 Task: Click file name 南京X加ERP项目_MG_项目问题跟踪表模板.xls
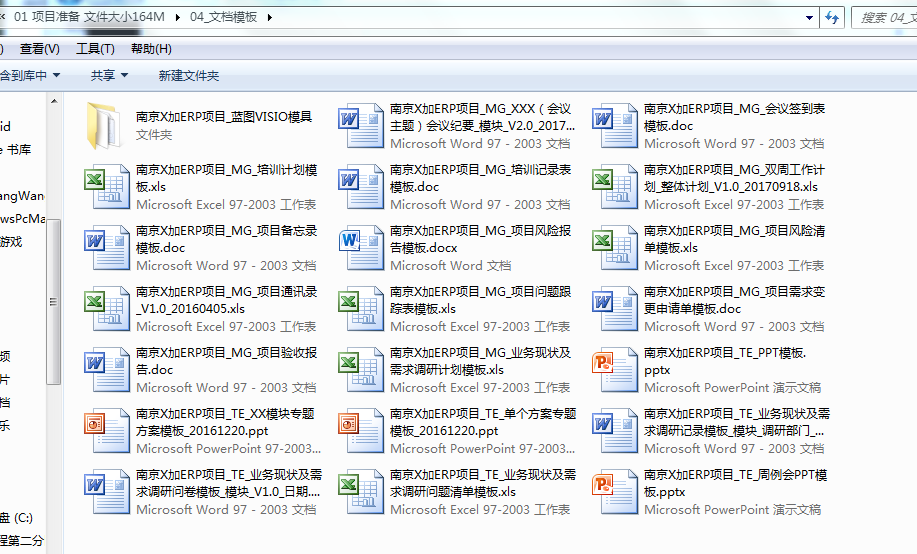tap(481, 300)
